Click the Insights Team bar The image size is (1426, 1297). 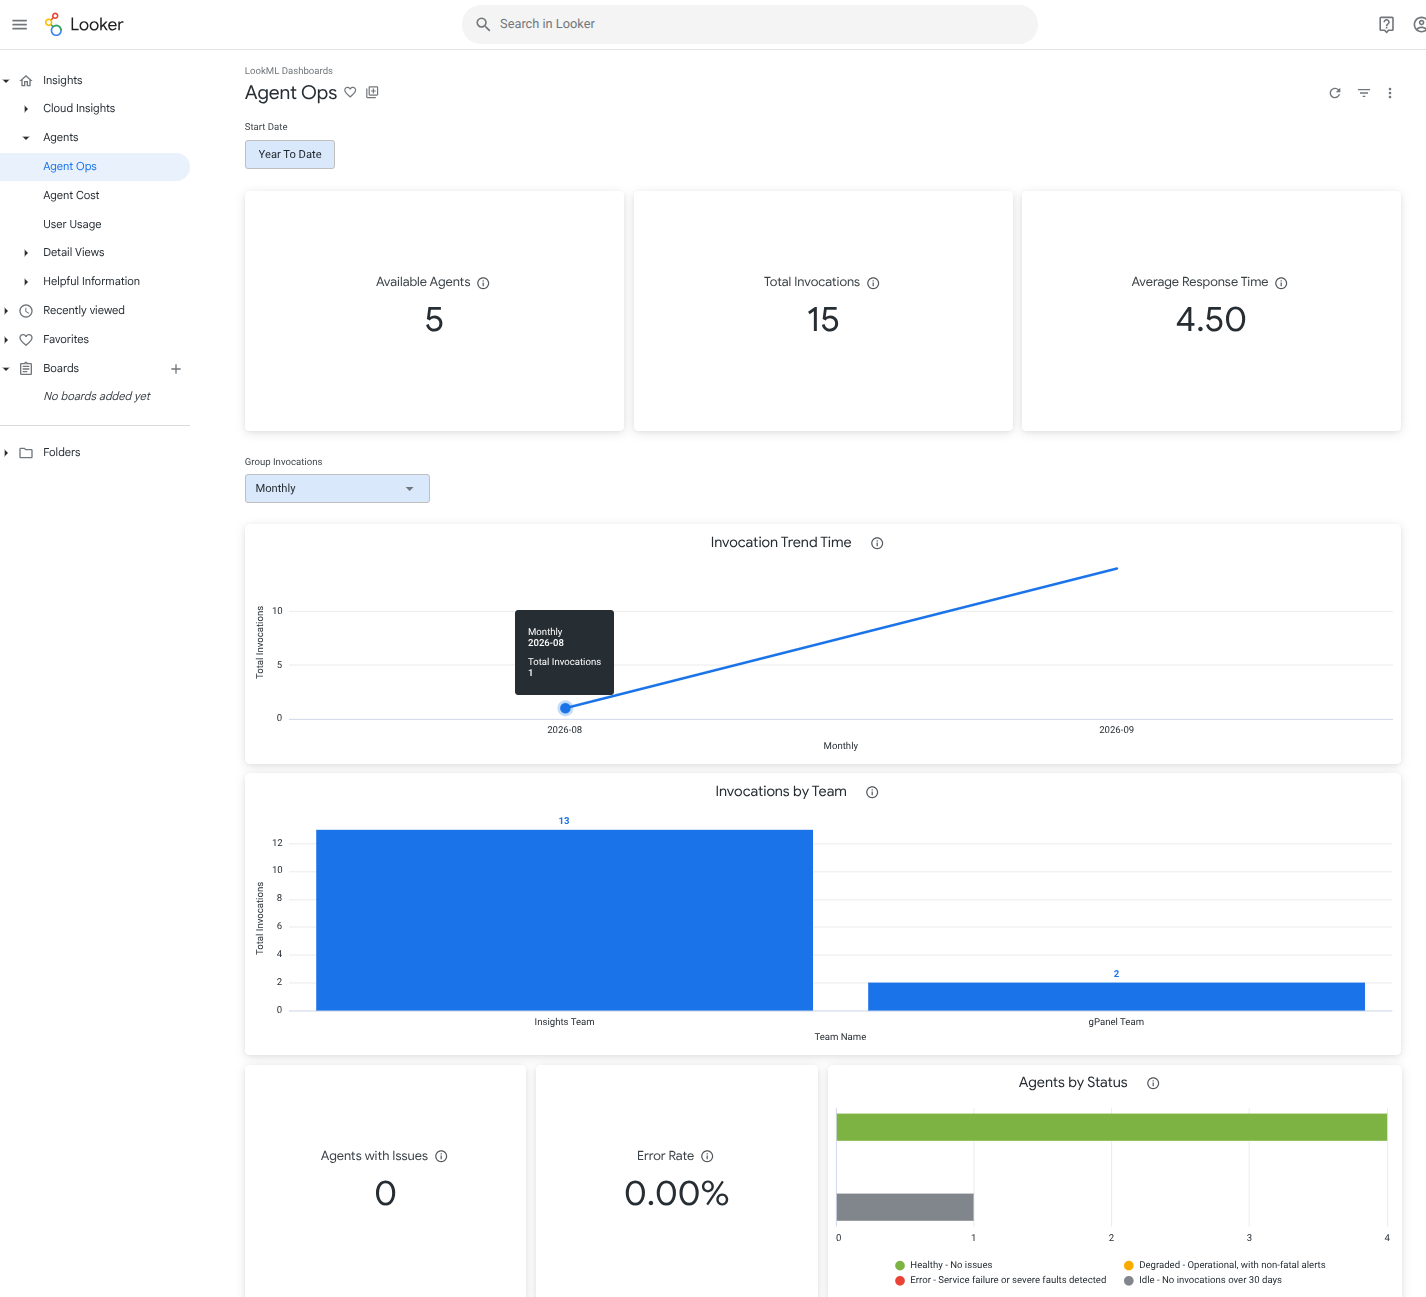[x=564, y=920]
